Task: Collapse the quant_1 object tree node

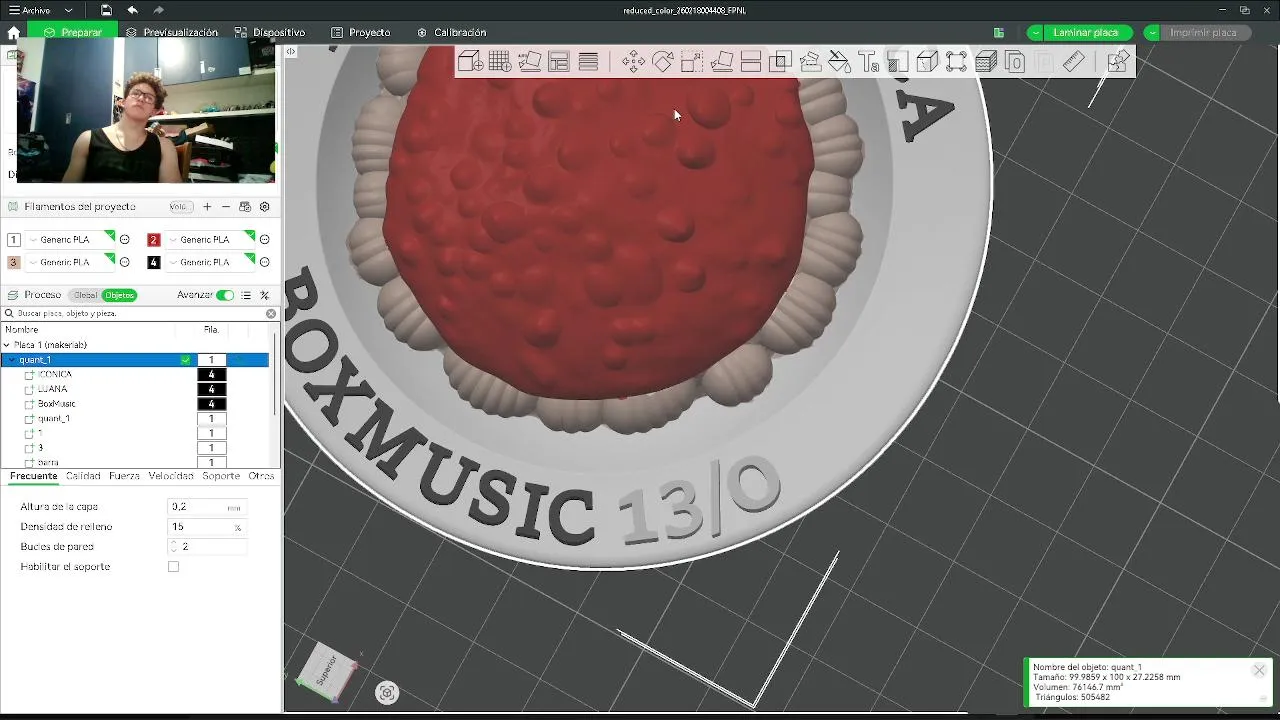Action: point(12,360)
